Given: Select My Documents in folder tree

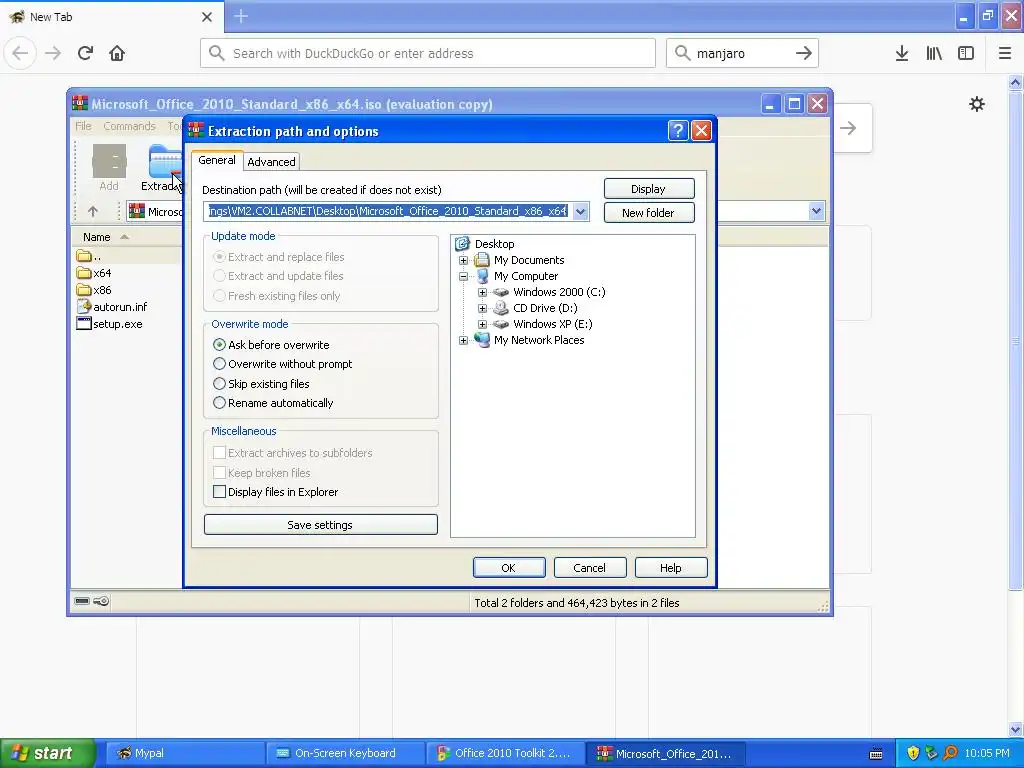Looking at the screenshot, I should point(529,260).
